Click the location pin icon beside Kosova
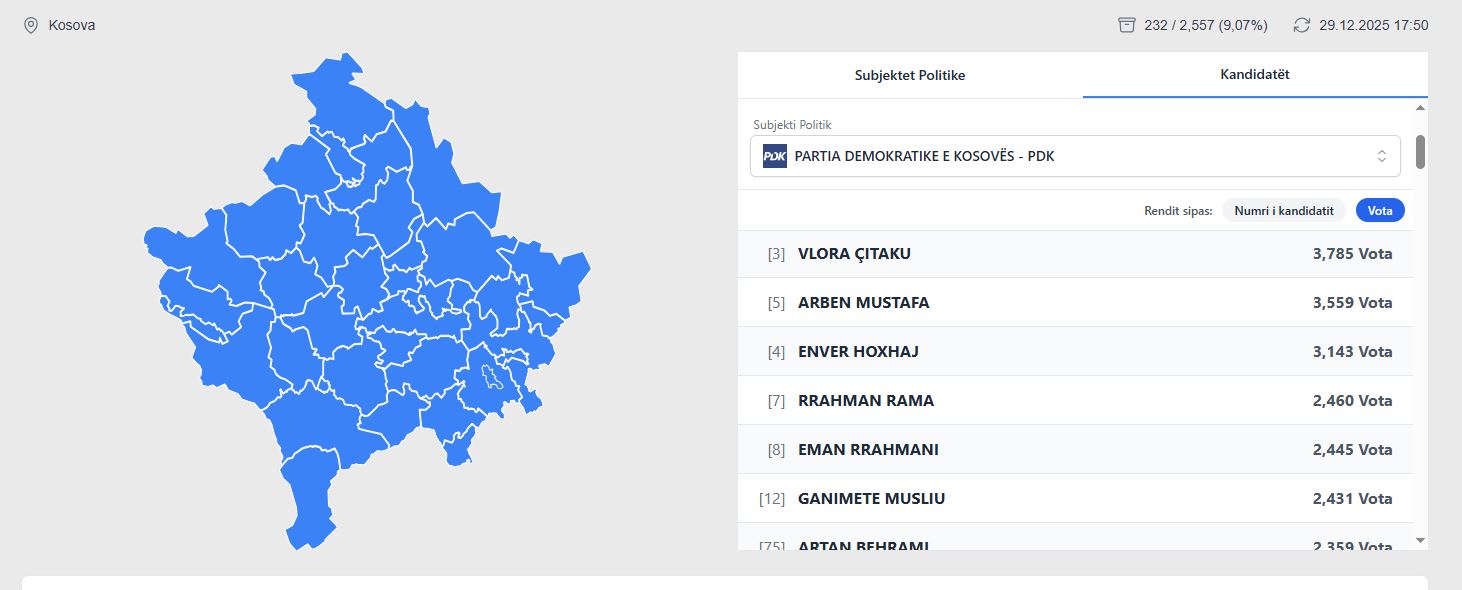This screenshot has height=590, width=1462. pos(31,25)
